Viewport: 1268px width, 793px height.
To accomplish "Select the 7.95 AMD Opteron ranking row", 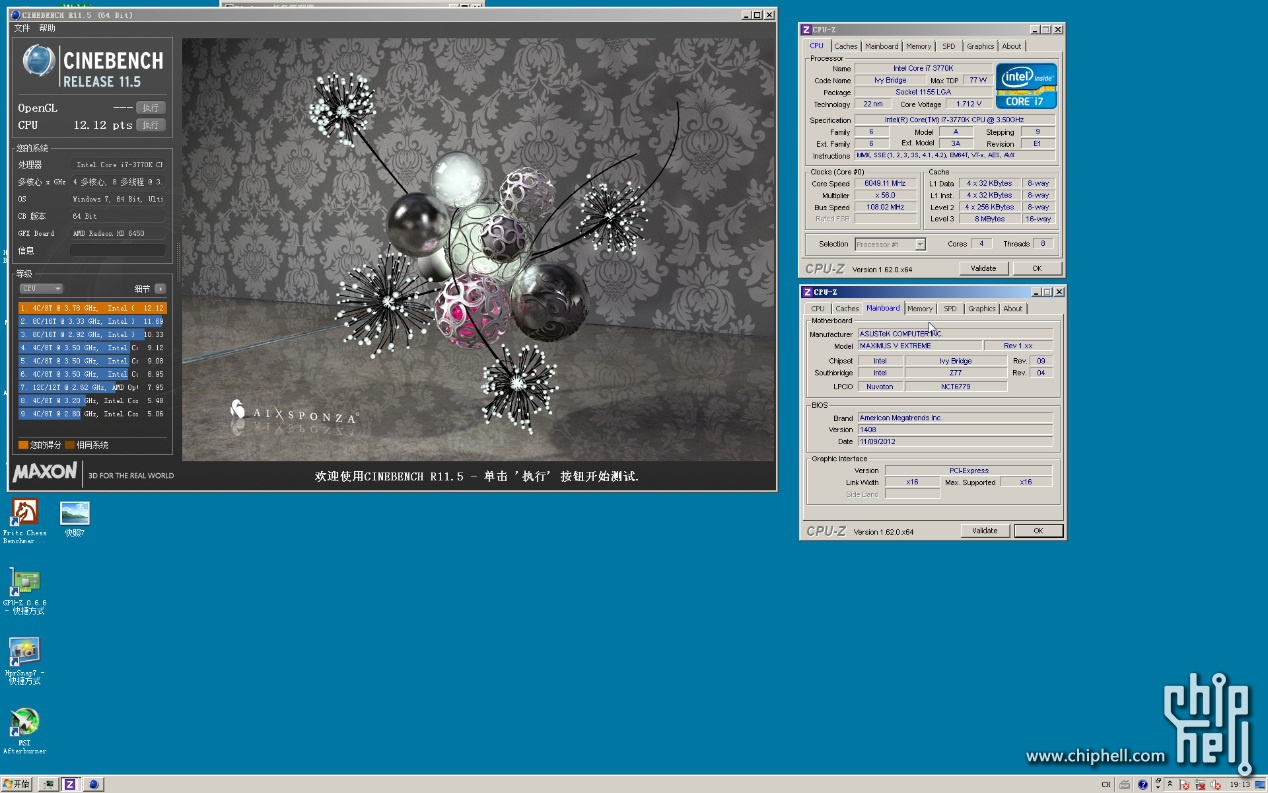I will [92, 386].
